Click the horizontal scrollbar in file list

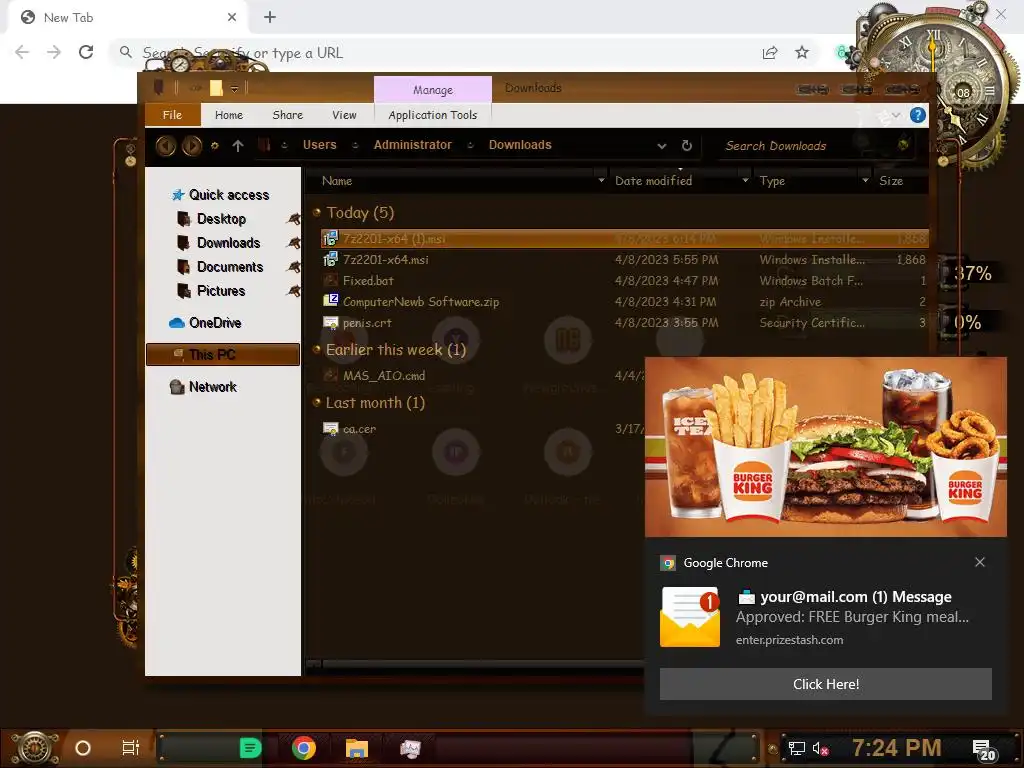481,665
